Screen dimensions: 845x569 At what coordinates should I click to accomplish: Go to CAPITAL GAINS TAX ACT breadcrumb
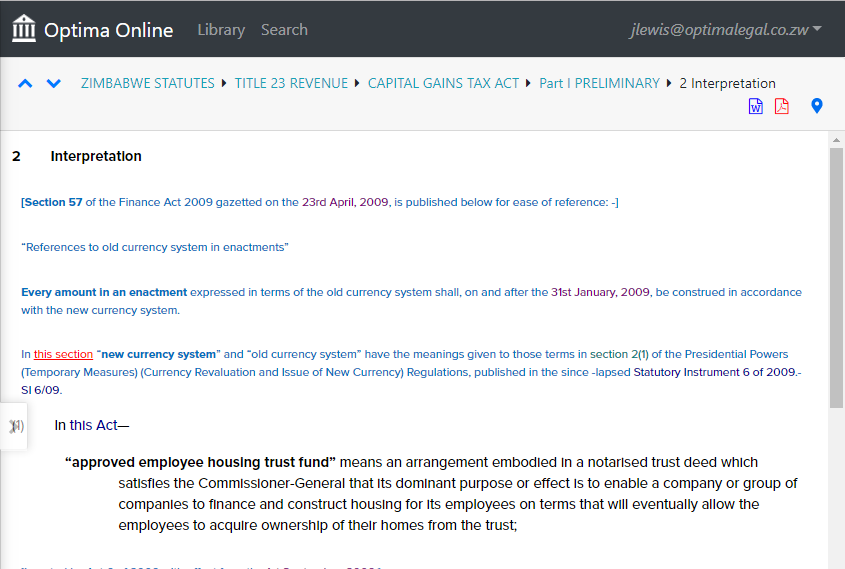tap(443, 84)
